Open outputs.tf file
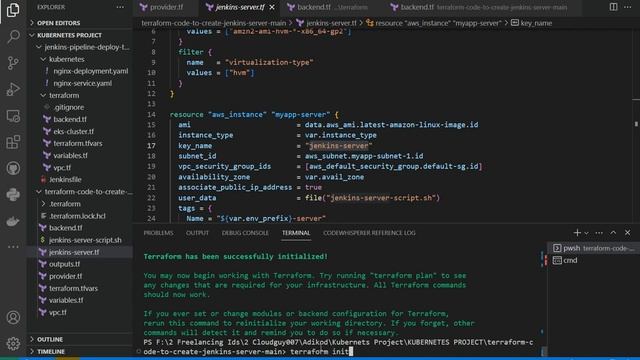 80,264
